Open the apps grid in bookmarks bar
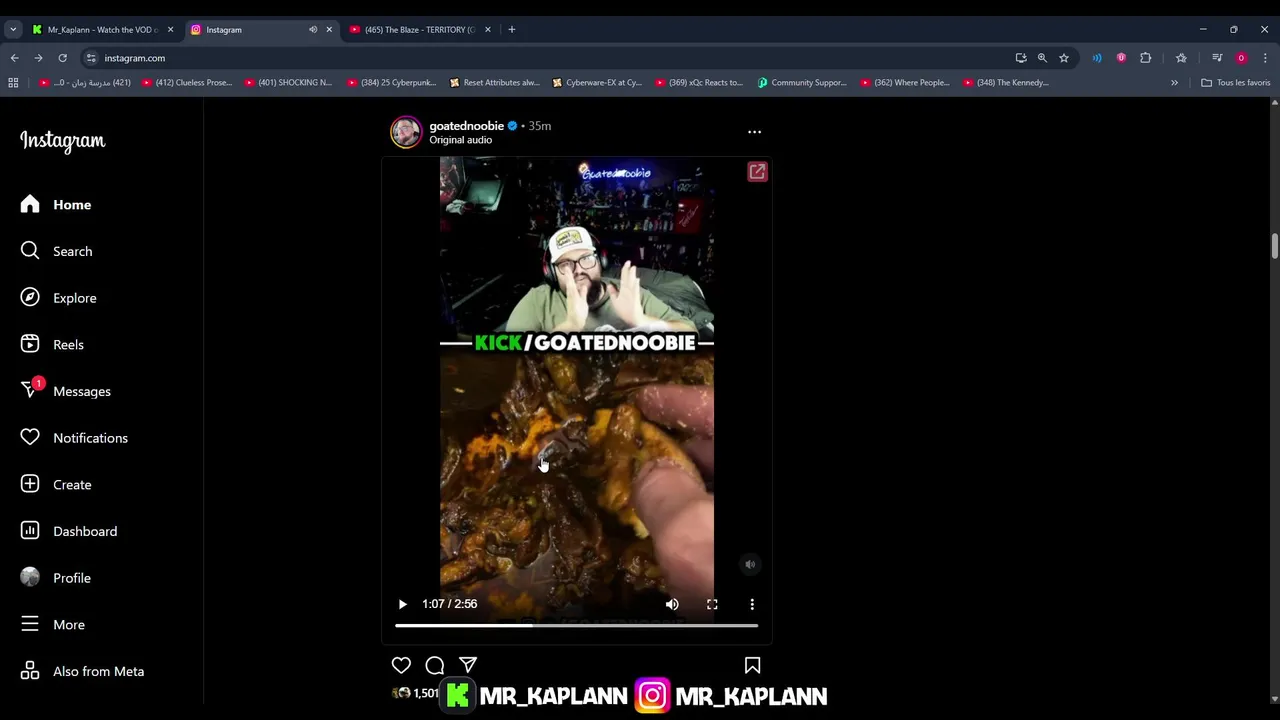This screenshot has height=720, width=1280. [13, 83]
